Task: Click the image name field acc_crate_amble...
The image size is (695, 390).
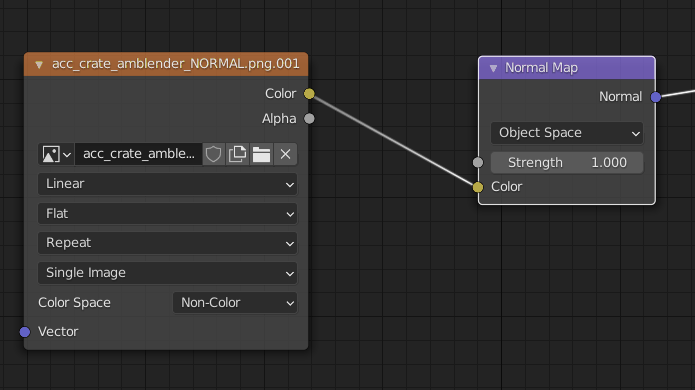Action: [139, 154]
